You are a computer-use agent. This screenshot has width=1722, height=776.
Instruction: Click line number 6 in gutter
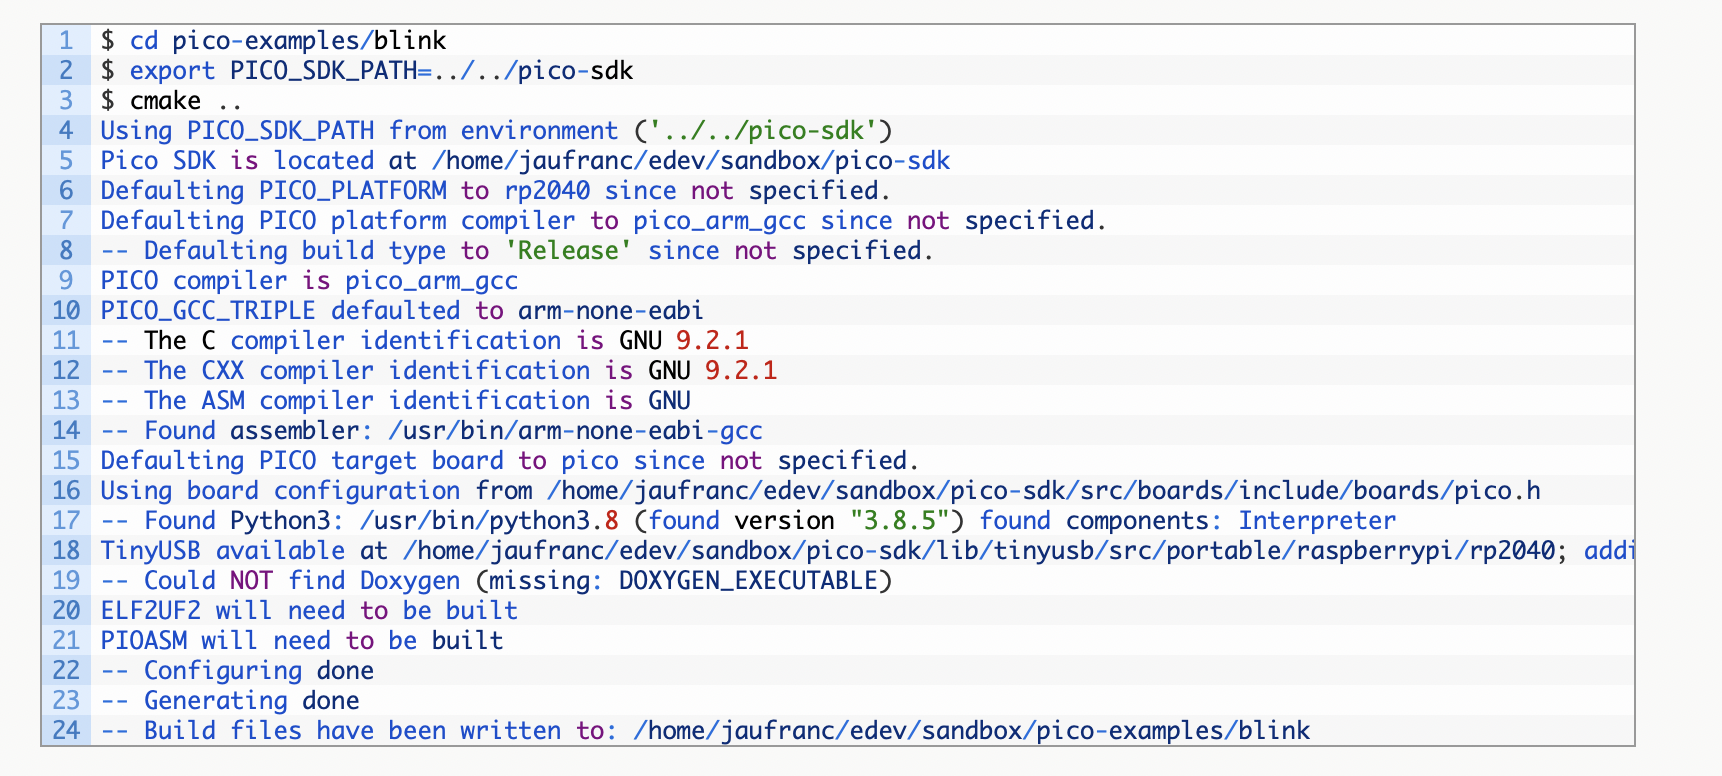point(67,191)
